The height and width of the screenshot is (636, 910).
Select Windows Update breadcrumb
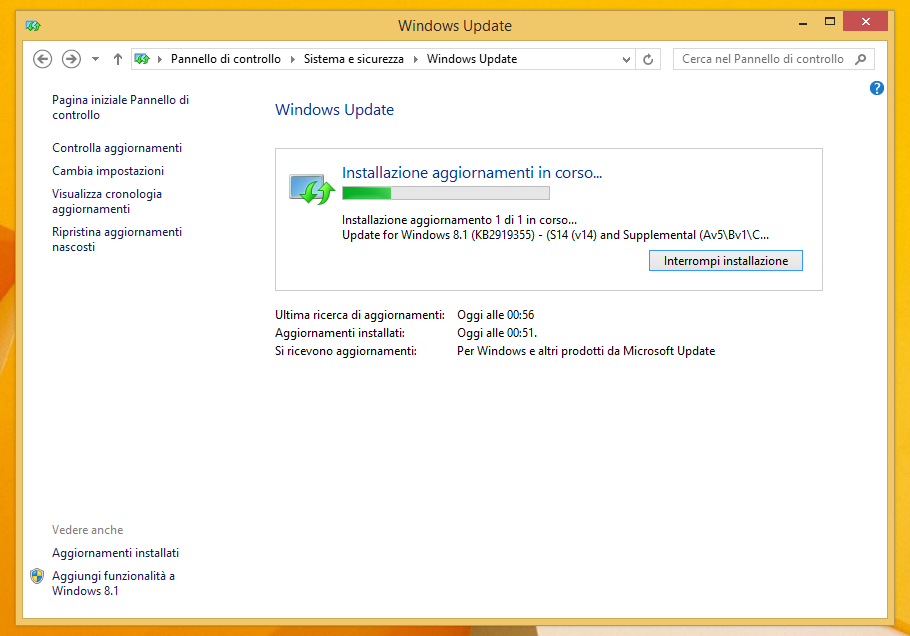472,59
